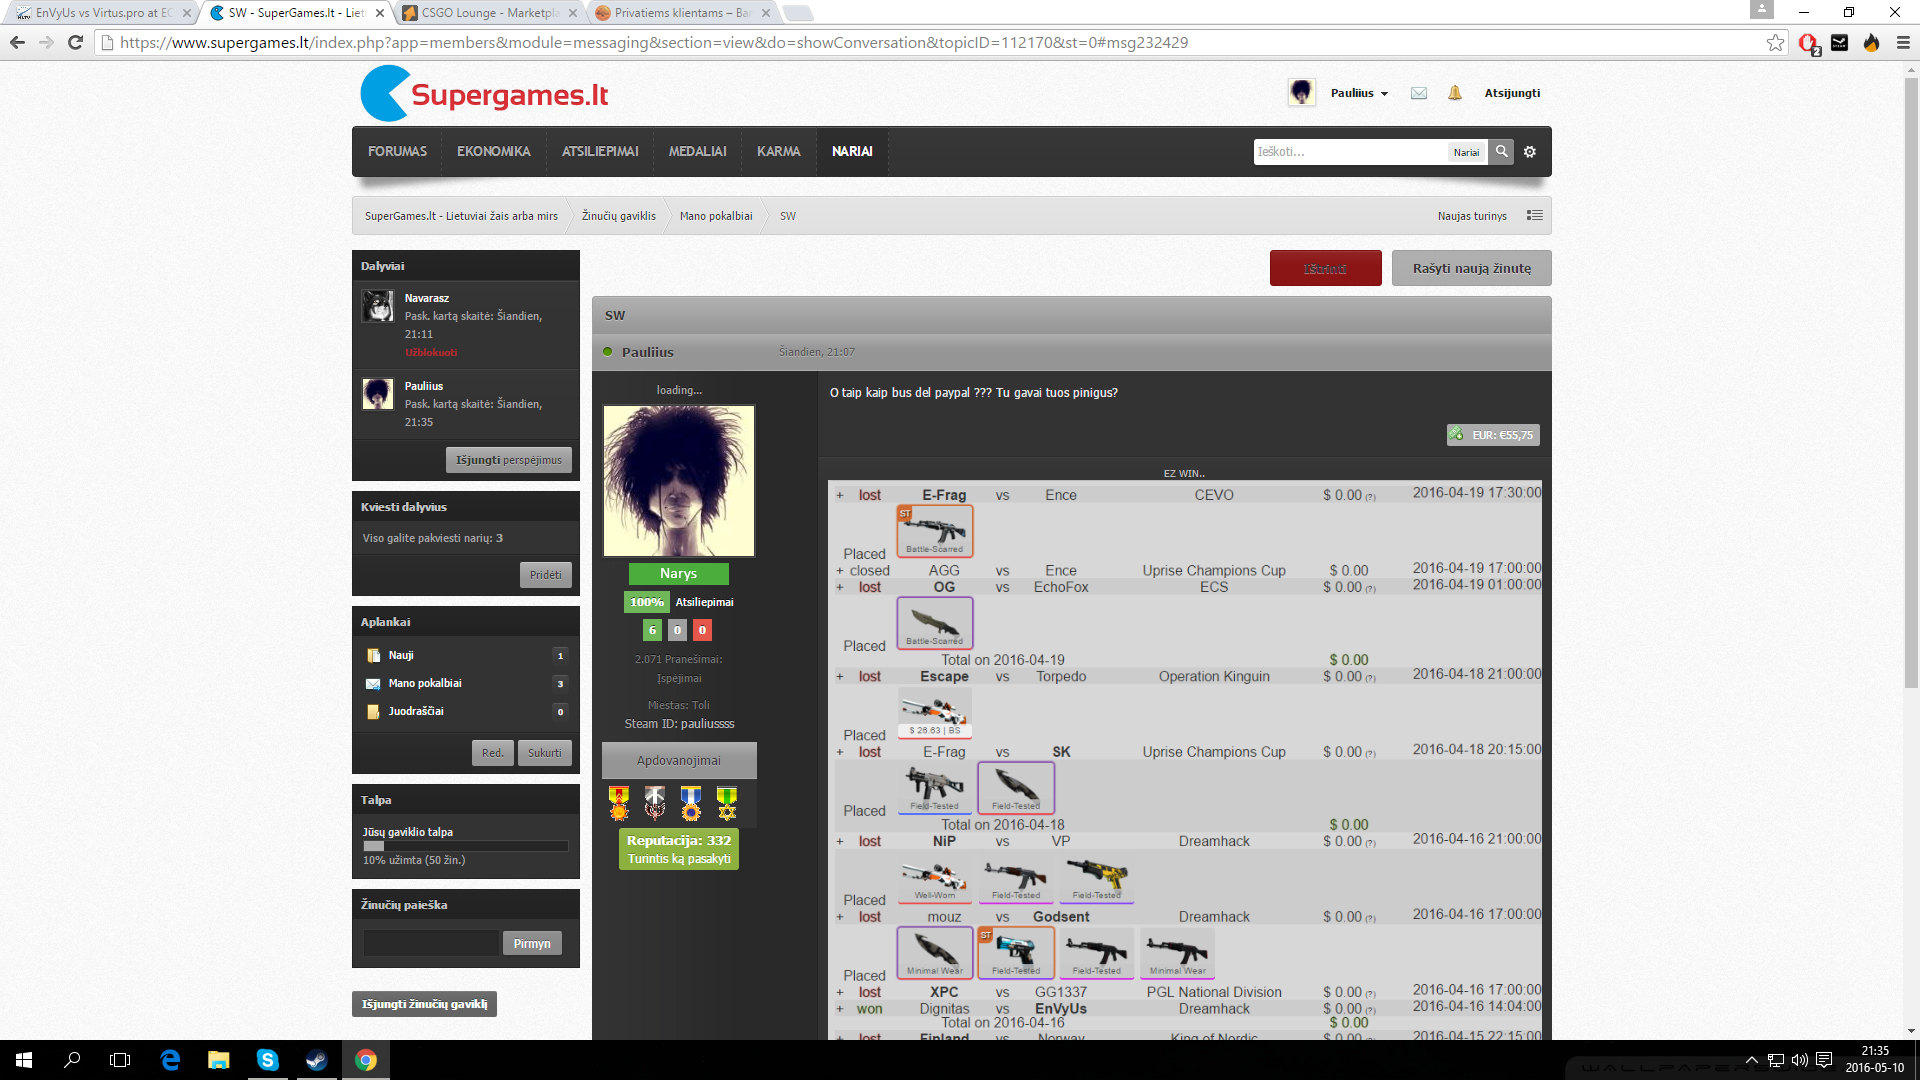Click the red Ištrinti button
Image resolution: width=1920 pixels, height=1080 pixels.
click(1325, 268)
